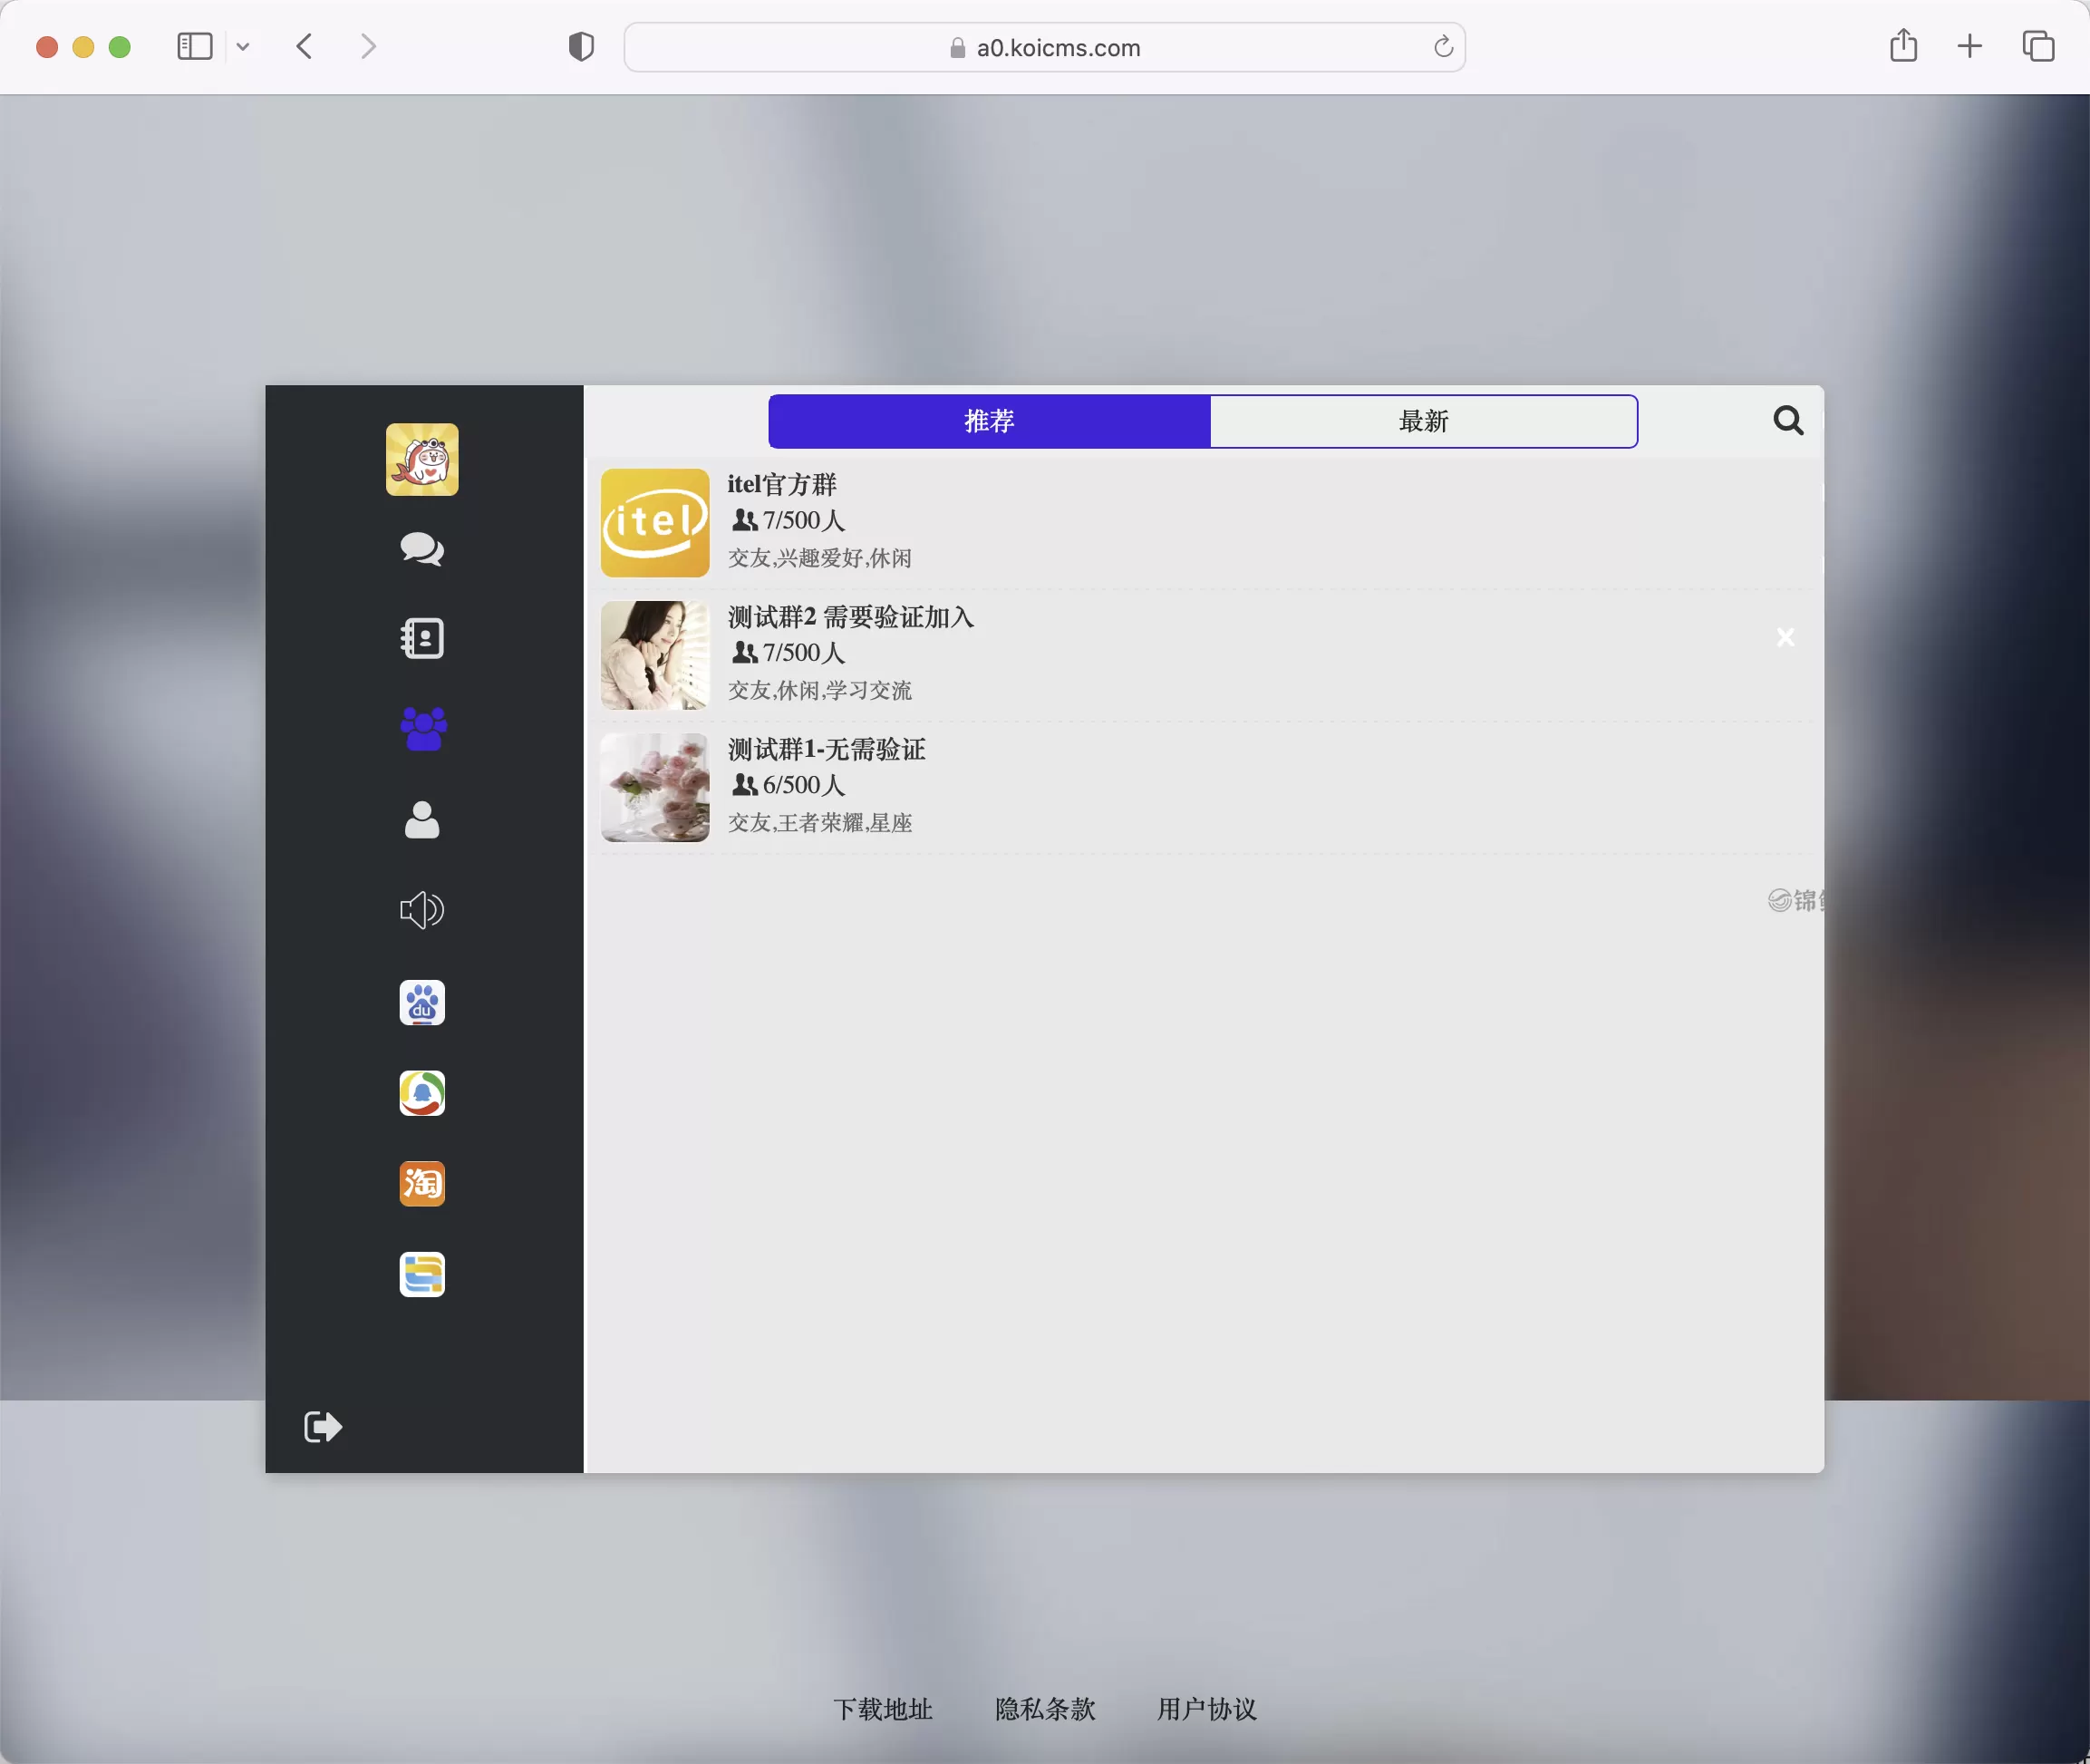Viewport: 2090px width, 1764px height.
Task: Click the search icon in top right
Action: [1787, 422]
